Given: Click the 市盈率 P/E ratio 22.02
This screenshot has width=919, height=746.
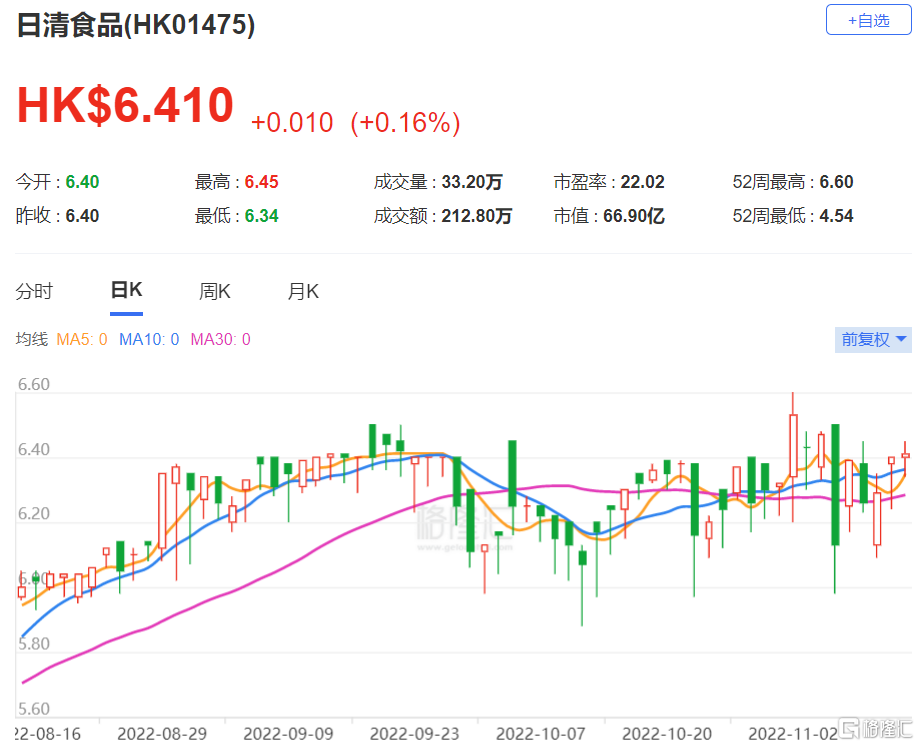Looking at the screenshot, I should point(642,182).
